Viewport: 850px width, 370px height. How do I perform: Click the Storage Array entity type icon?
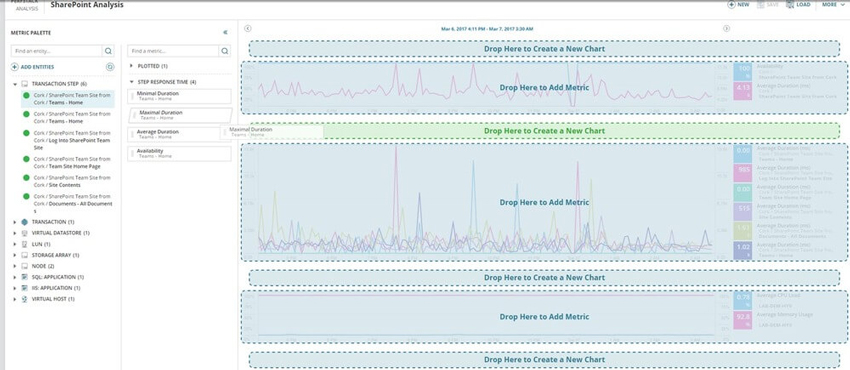click(x=24, y=255)
